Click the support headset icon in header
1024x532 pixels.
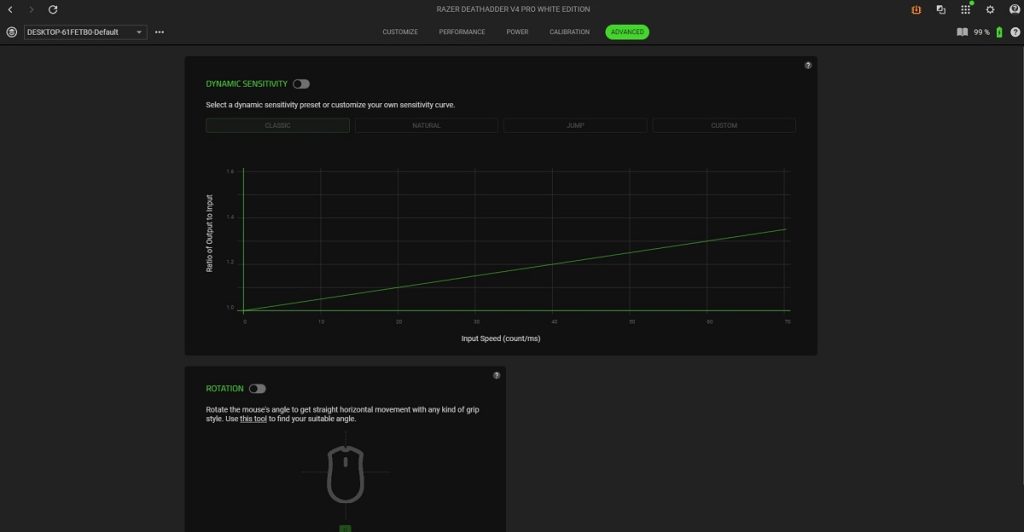(1014, 9)
